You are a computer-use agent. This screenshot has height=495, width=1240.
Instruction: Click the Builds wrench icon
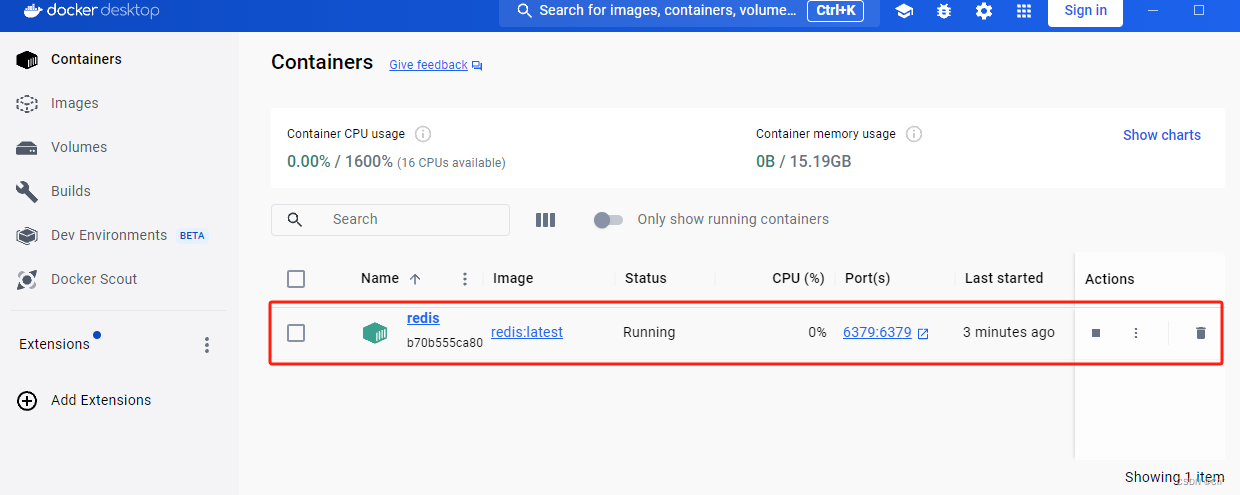pyautogui.click(x=27, y=191)
